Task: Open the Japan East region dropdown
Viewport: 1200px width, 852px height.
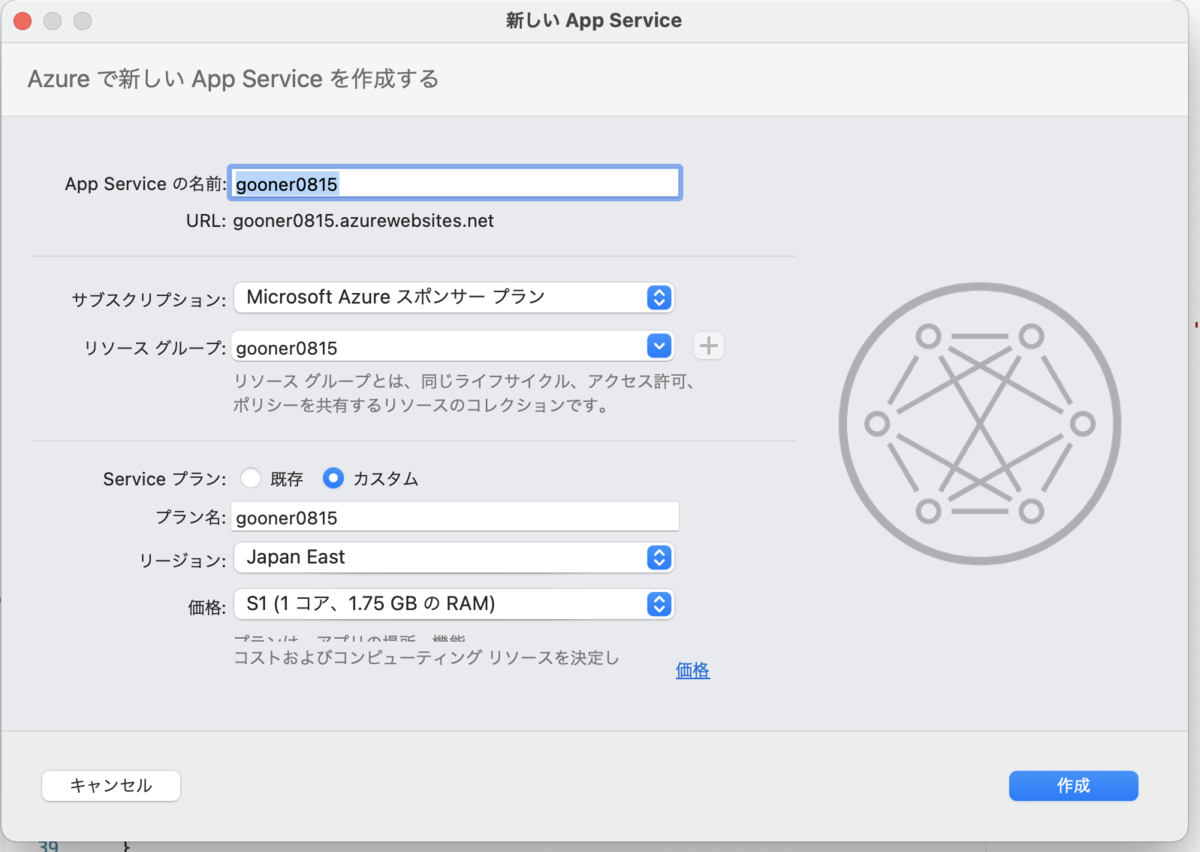Action: click(x=454, y=557)
